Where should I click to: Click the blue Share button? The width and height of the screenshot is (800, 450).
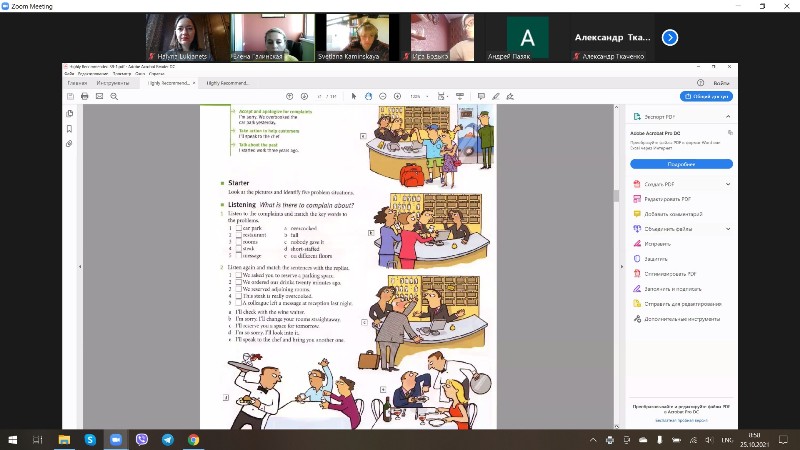(x=706, y=96)
